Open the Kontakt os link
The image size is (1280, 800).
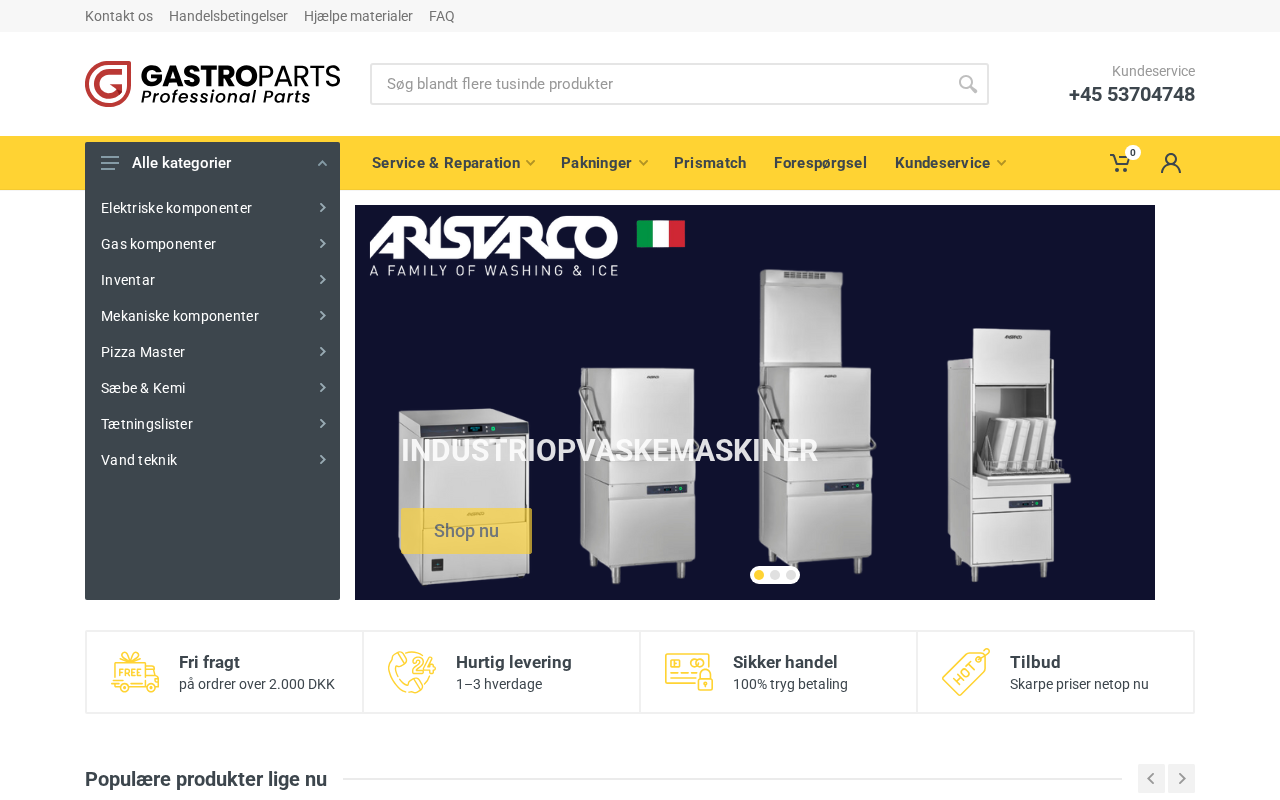119,16
